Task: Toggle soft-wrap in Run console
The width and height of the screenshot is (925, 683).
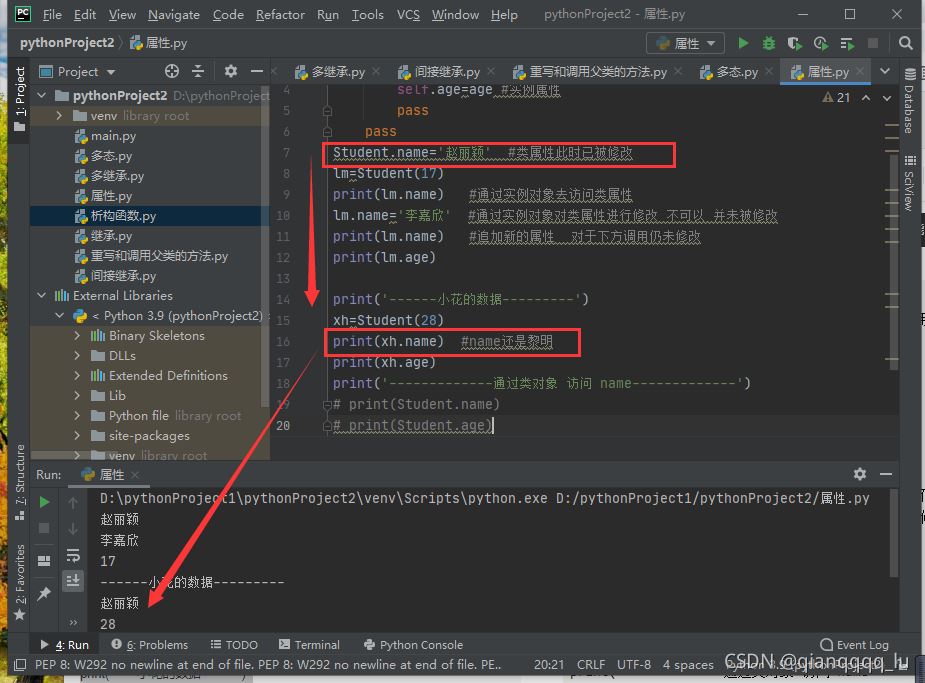Action: 73,555
